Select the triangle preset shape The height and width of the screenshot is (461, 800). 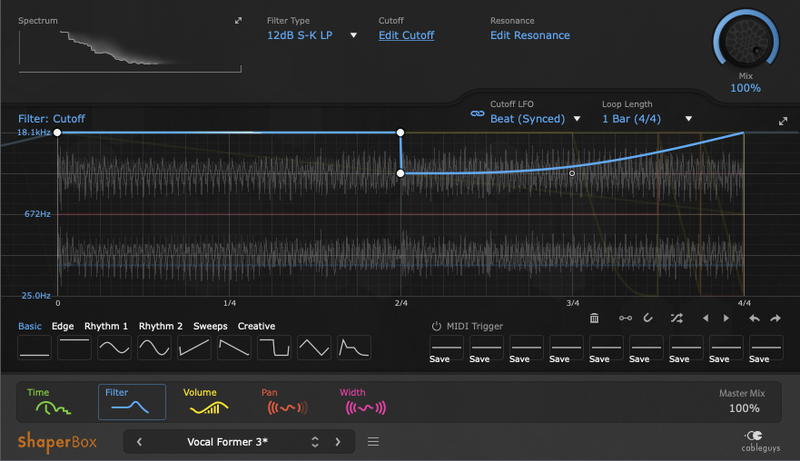pyautogui.click(x=314, y=348)
